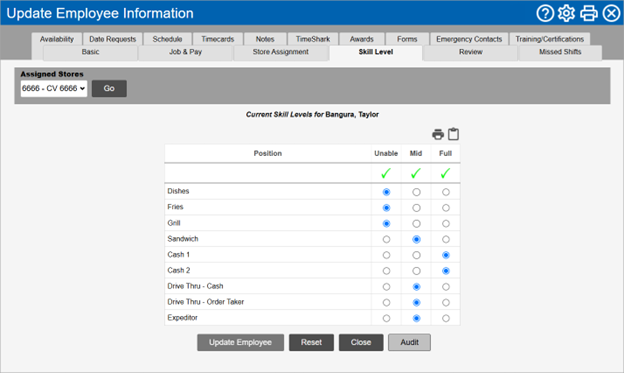624x373 pixels.
Task: Open the Emergency Contacts tab
Action: 469,39
